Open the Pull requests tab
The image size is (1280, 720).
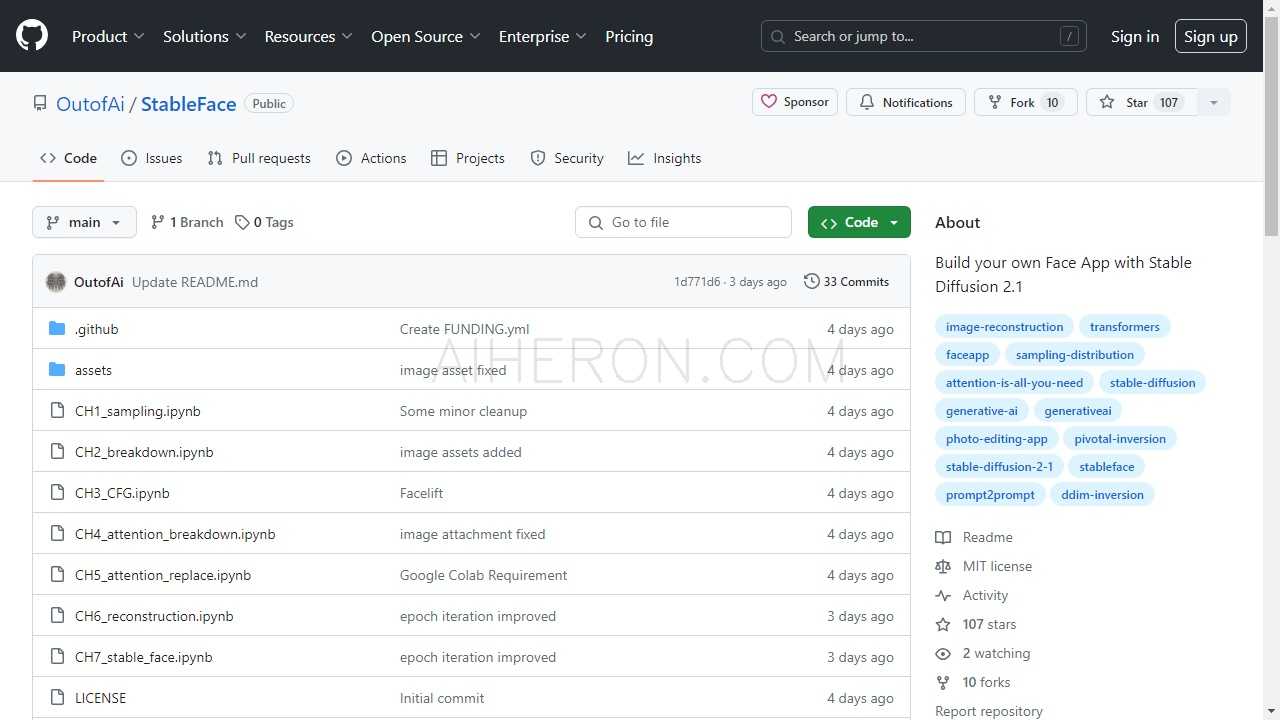tap(259, 158)
